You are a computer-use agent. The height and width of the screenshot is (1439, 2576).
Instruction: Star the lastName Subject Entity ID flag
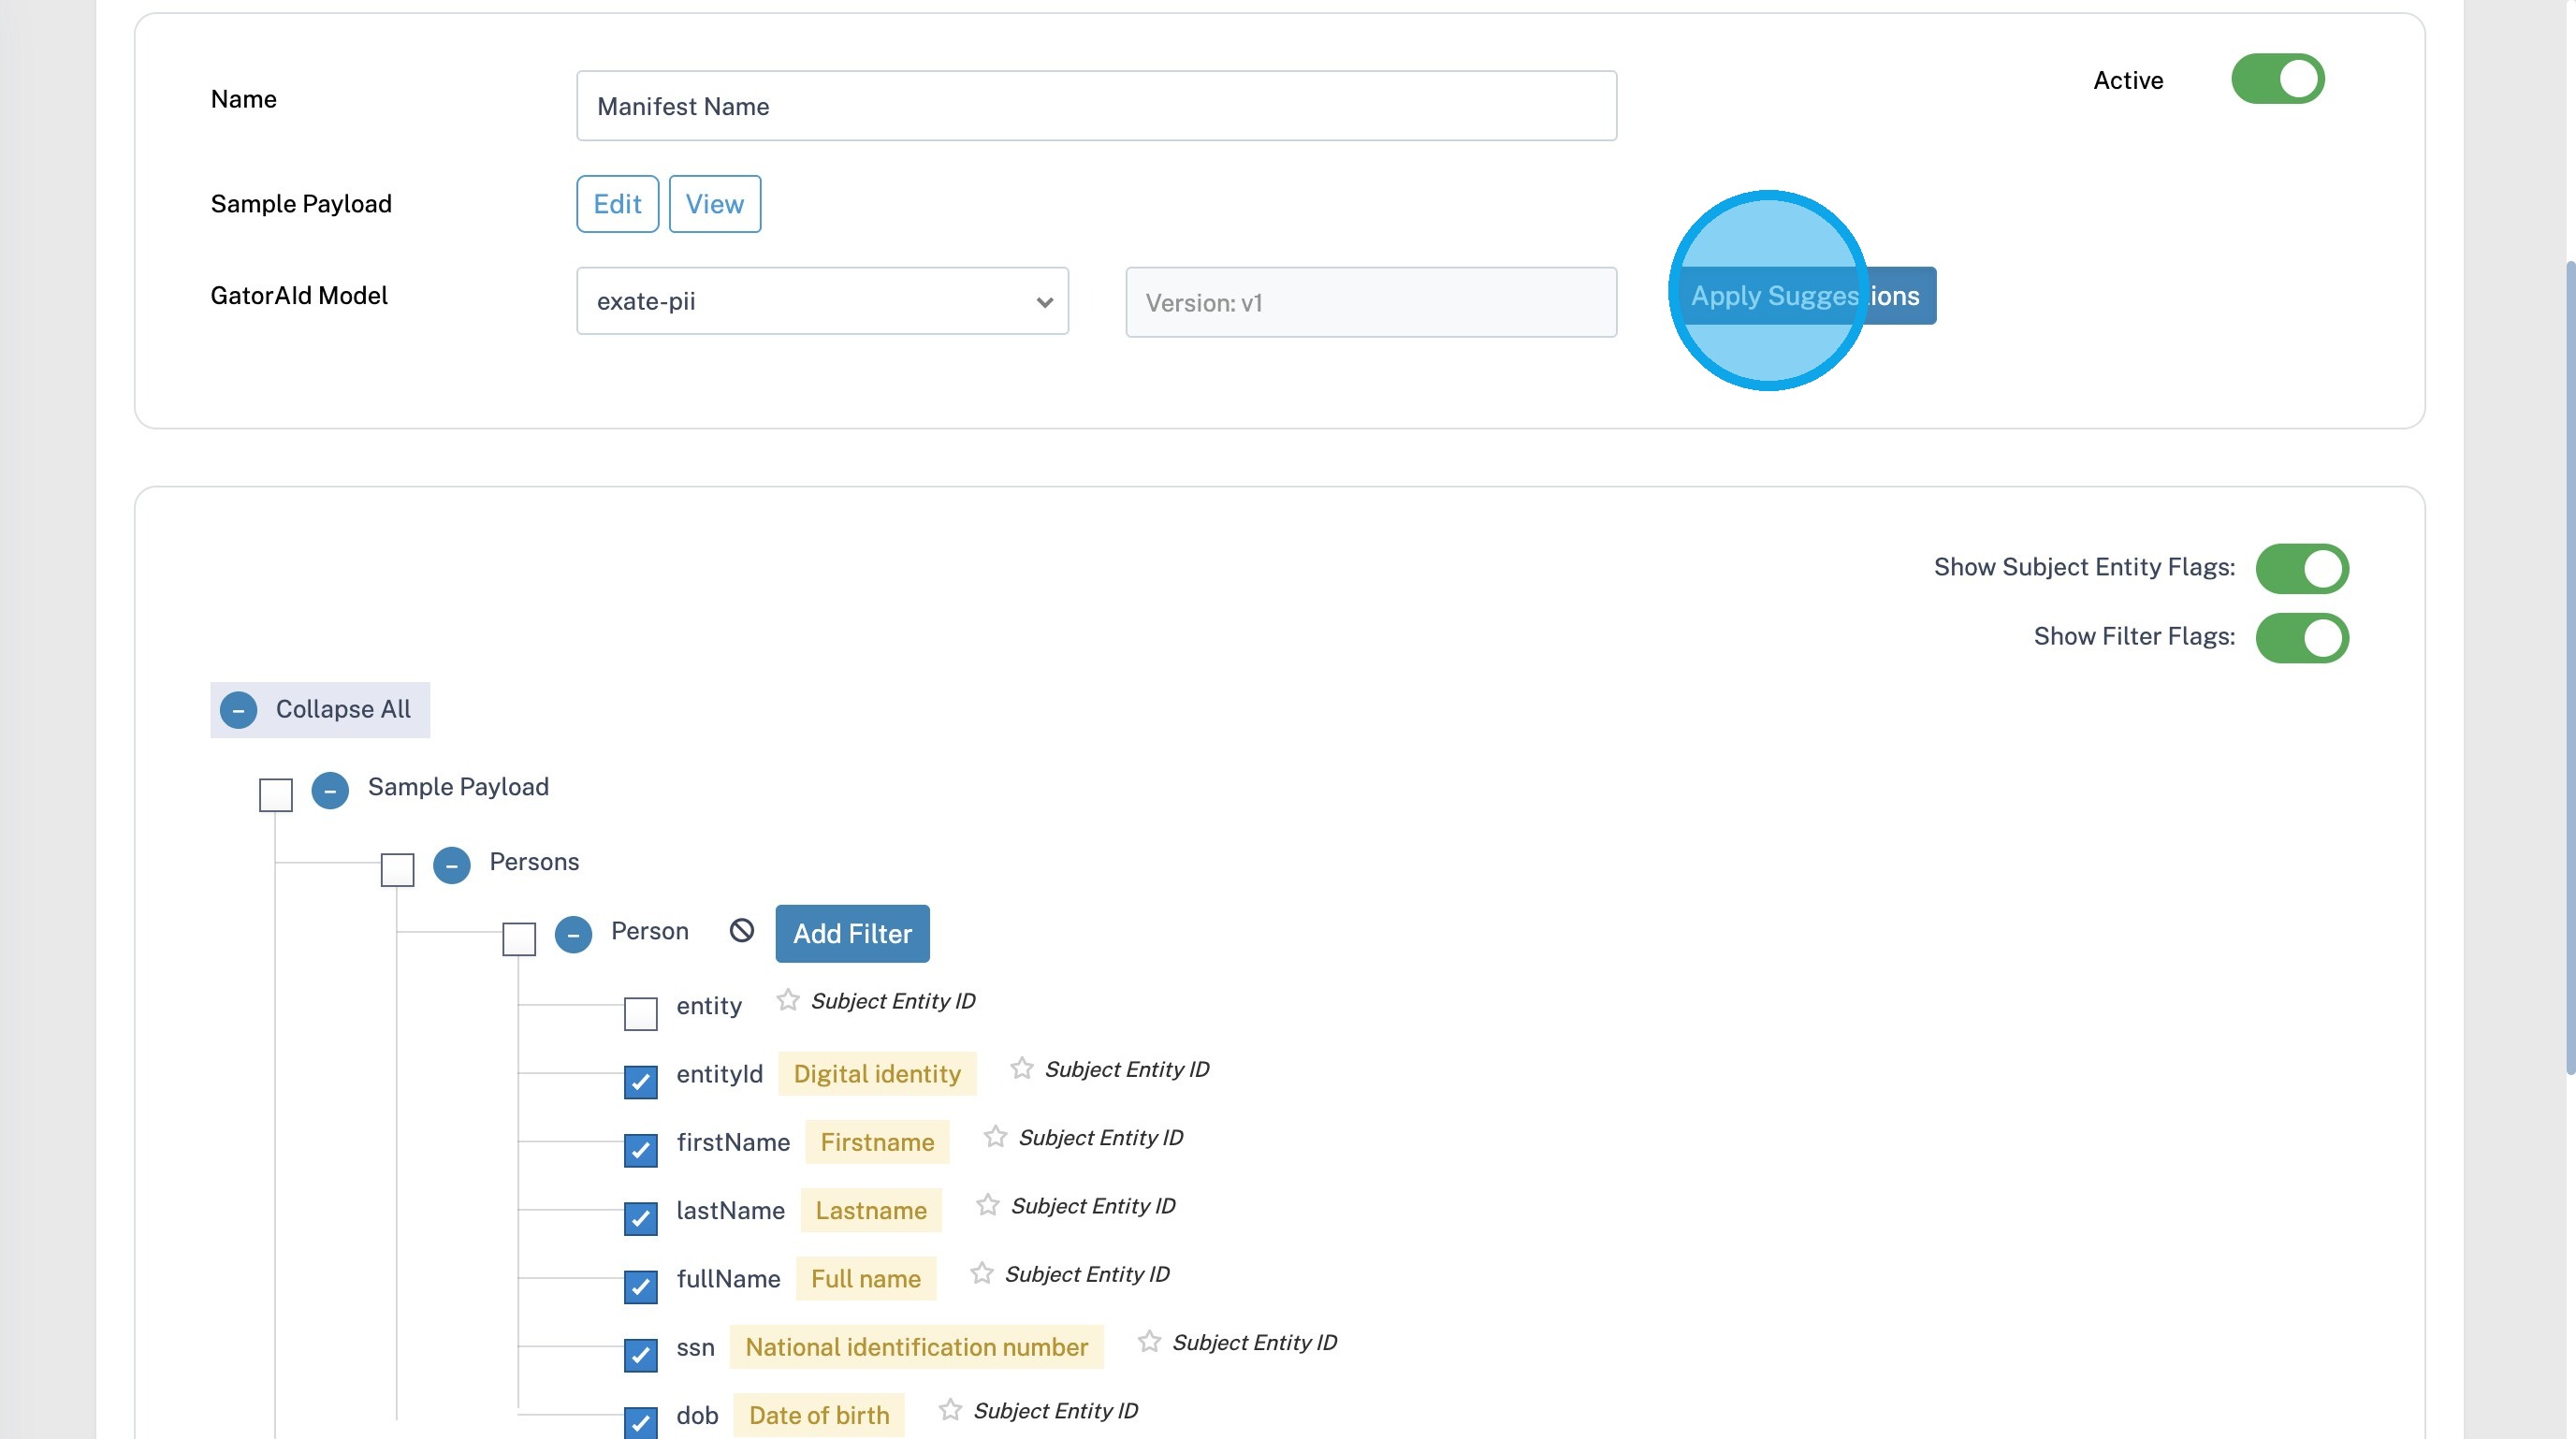pos(988,1205)
